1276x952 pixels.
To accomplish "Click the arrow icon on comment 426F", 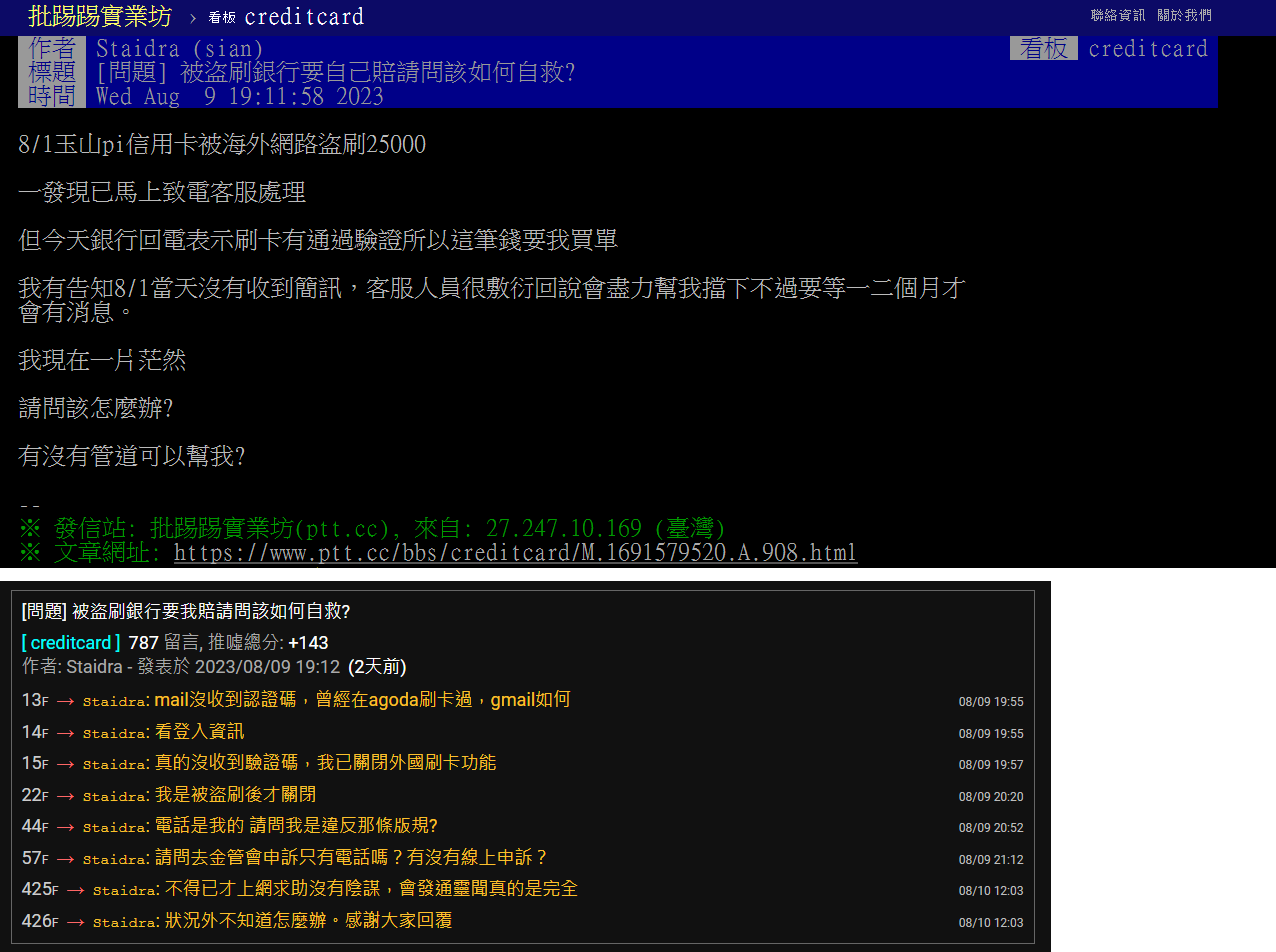I will 75,922.
